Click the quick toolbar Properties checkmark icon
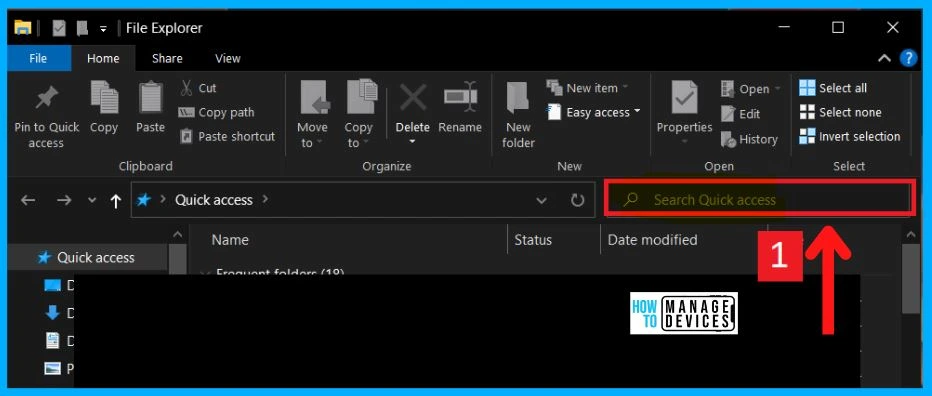Viewport: 932px width, 396px height. click(x=59, y=28)
